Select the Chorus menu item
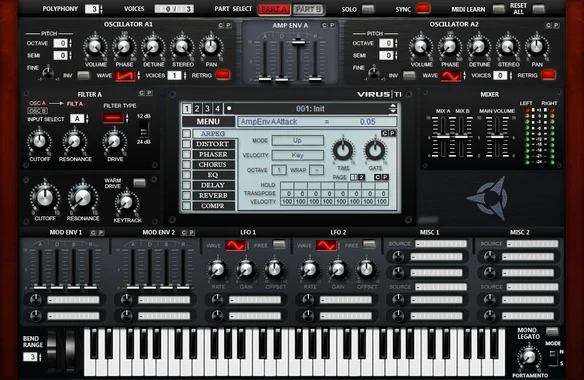Image resolution: width=584 pixels, height=380 pixels. pyautogui.click(x=213, y=165)
